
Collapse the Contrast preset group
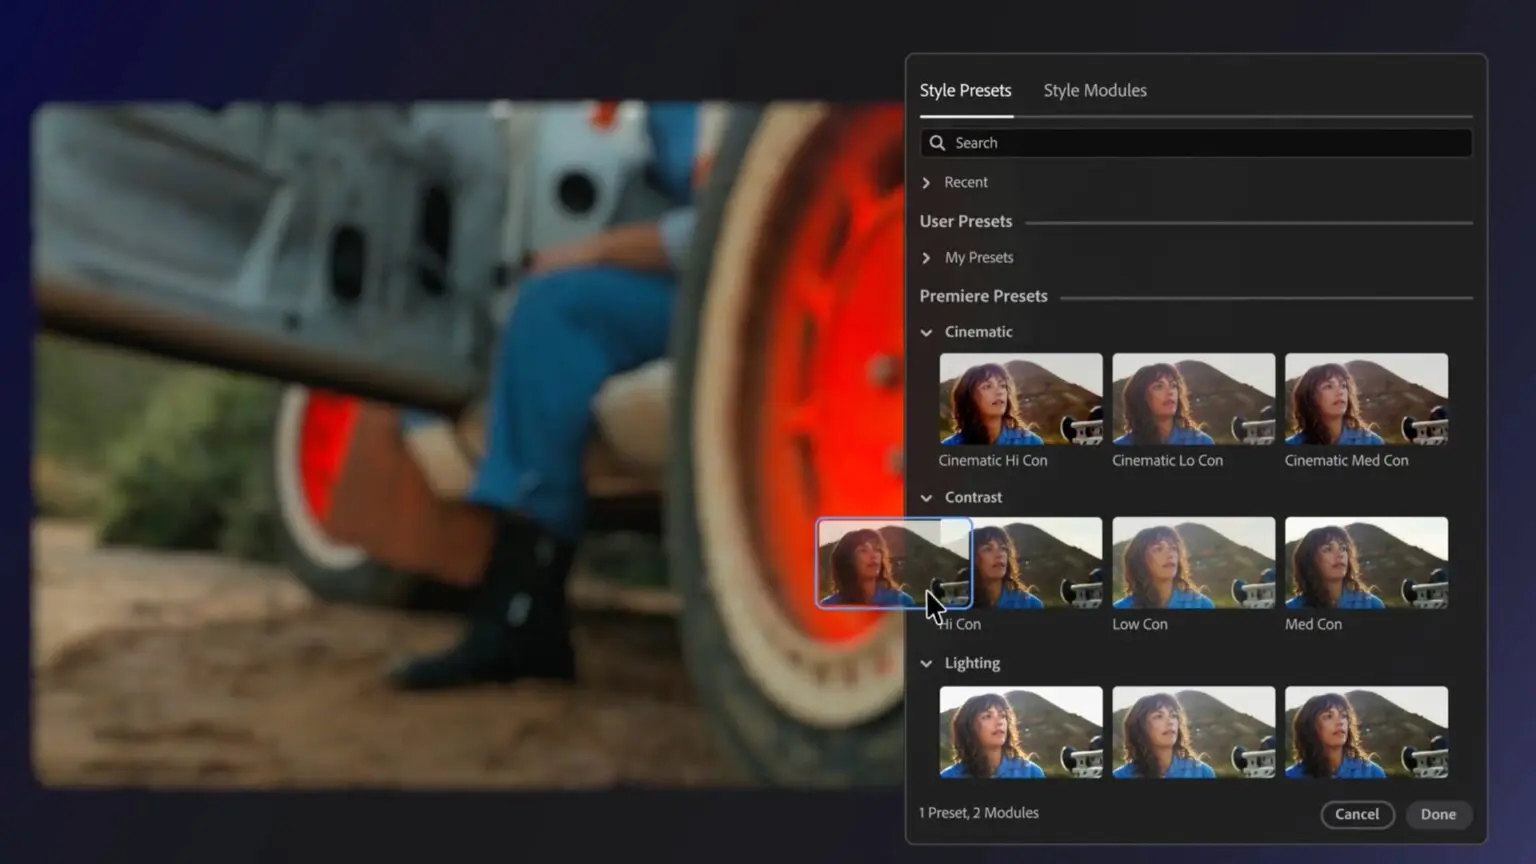(926, 498)
